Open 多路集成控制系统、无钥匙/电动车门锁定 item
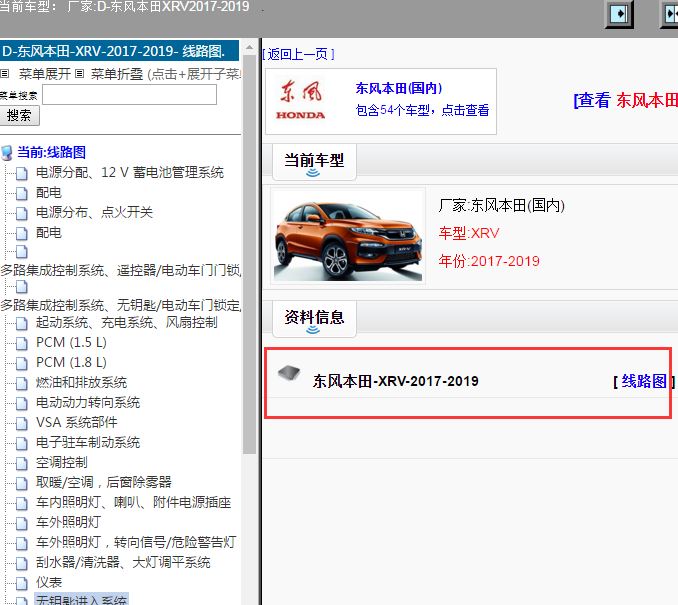678x605 pixels. point(121,305)
